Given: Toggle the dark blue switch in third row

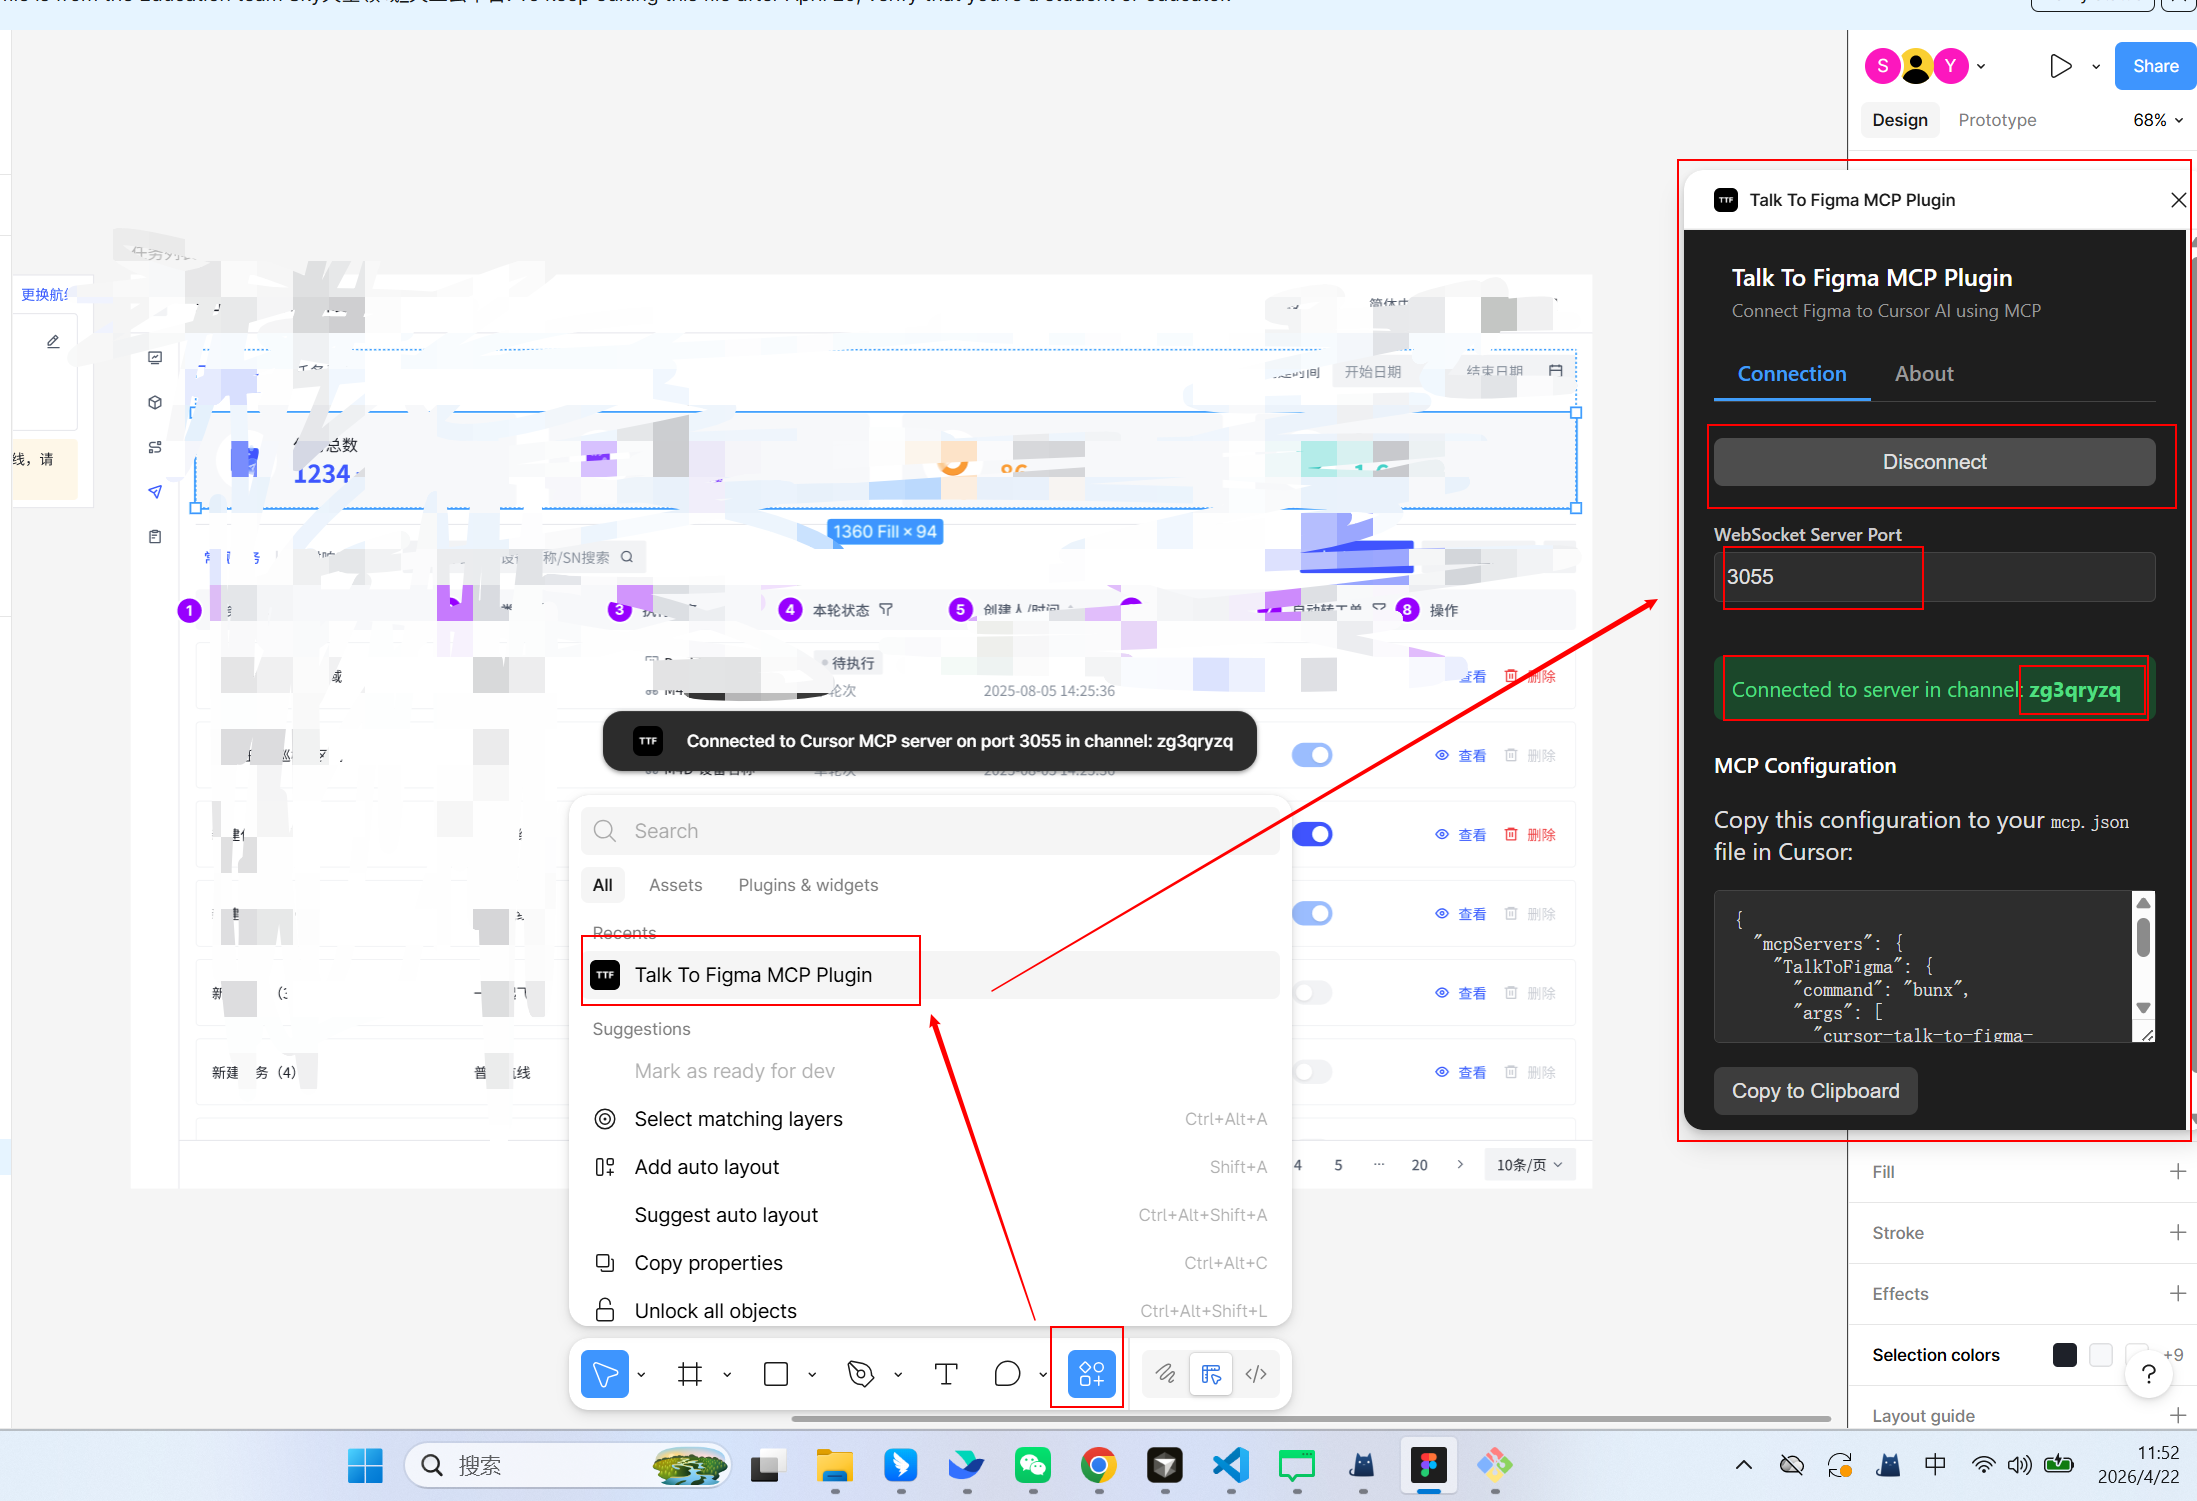Looking at the screenshot, I should click(1312, 834).
